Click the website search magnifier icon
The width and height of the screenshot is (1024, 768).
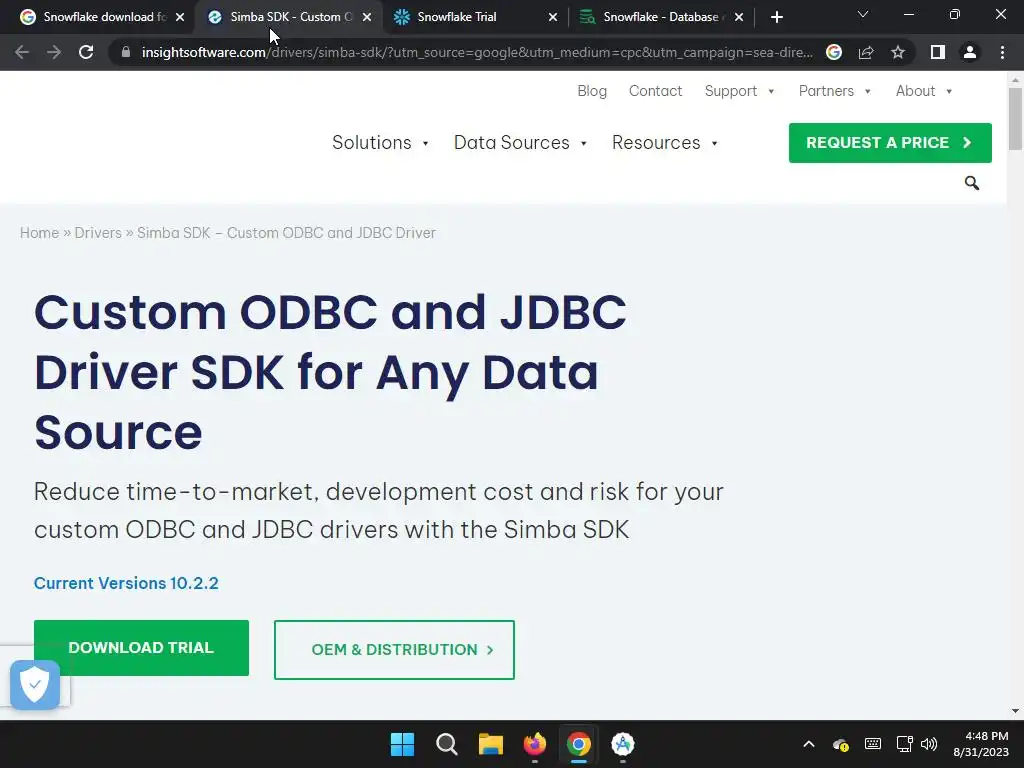tap(972, 184)
